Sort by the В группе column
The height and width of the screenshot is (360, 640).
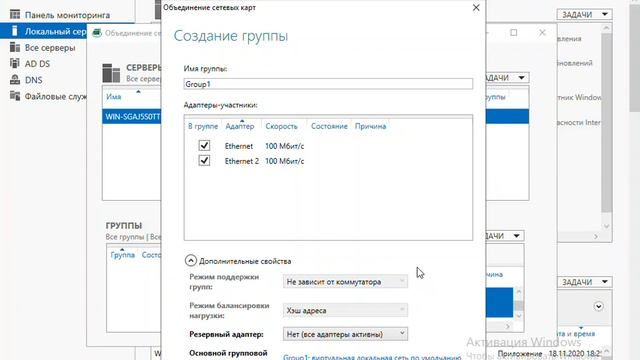coord(203,126)
